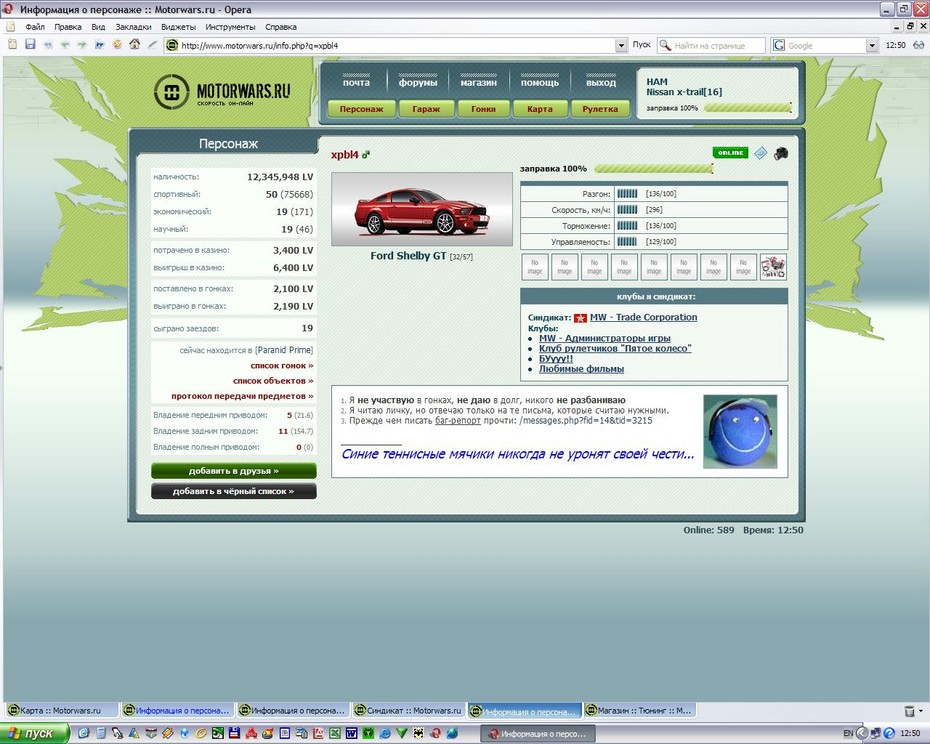Click 'добавить в чёрный список' button
This screenshot has width=930, height=744.
click(x=234, y=491)
